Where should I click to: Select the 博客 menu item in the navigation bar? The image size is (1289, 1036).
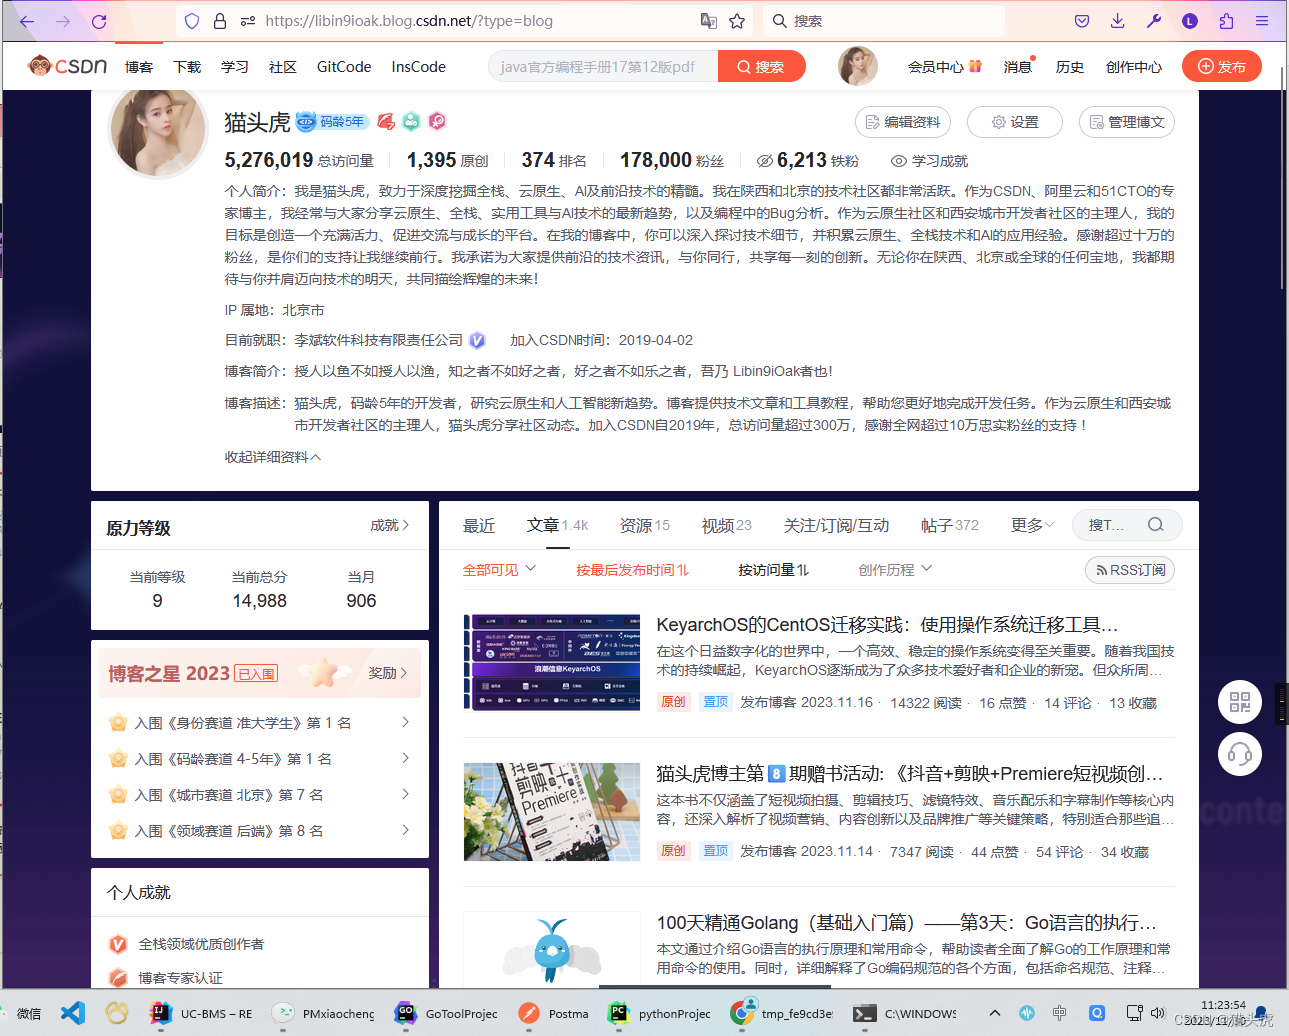click(x=138, y=66)
